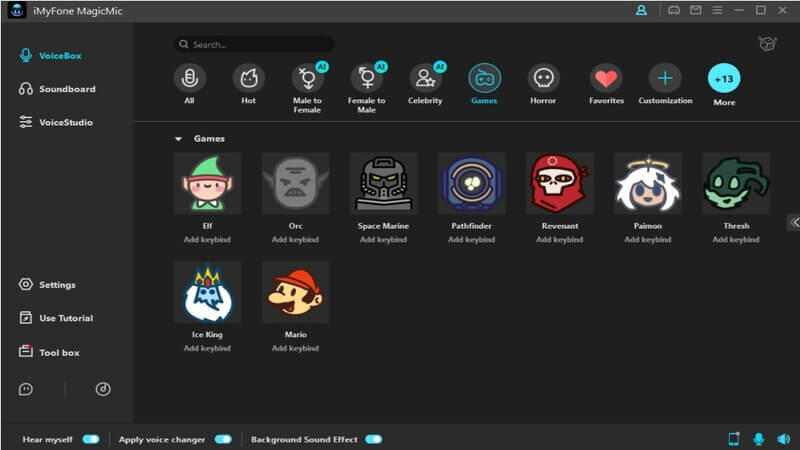The width and height of the screenshot is (800, 450).
Task: Open the hamburger menu in title bar
Action: [x=717, y=10]
